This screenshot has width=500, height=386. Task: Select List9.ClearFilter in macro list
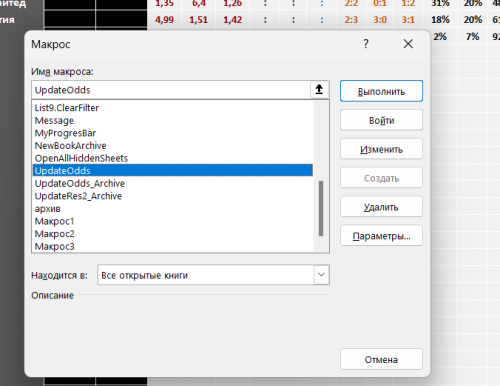click(x=173, y=108)
